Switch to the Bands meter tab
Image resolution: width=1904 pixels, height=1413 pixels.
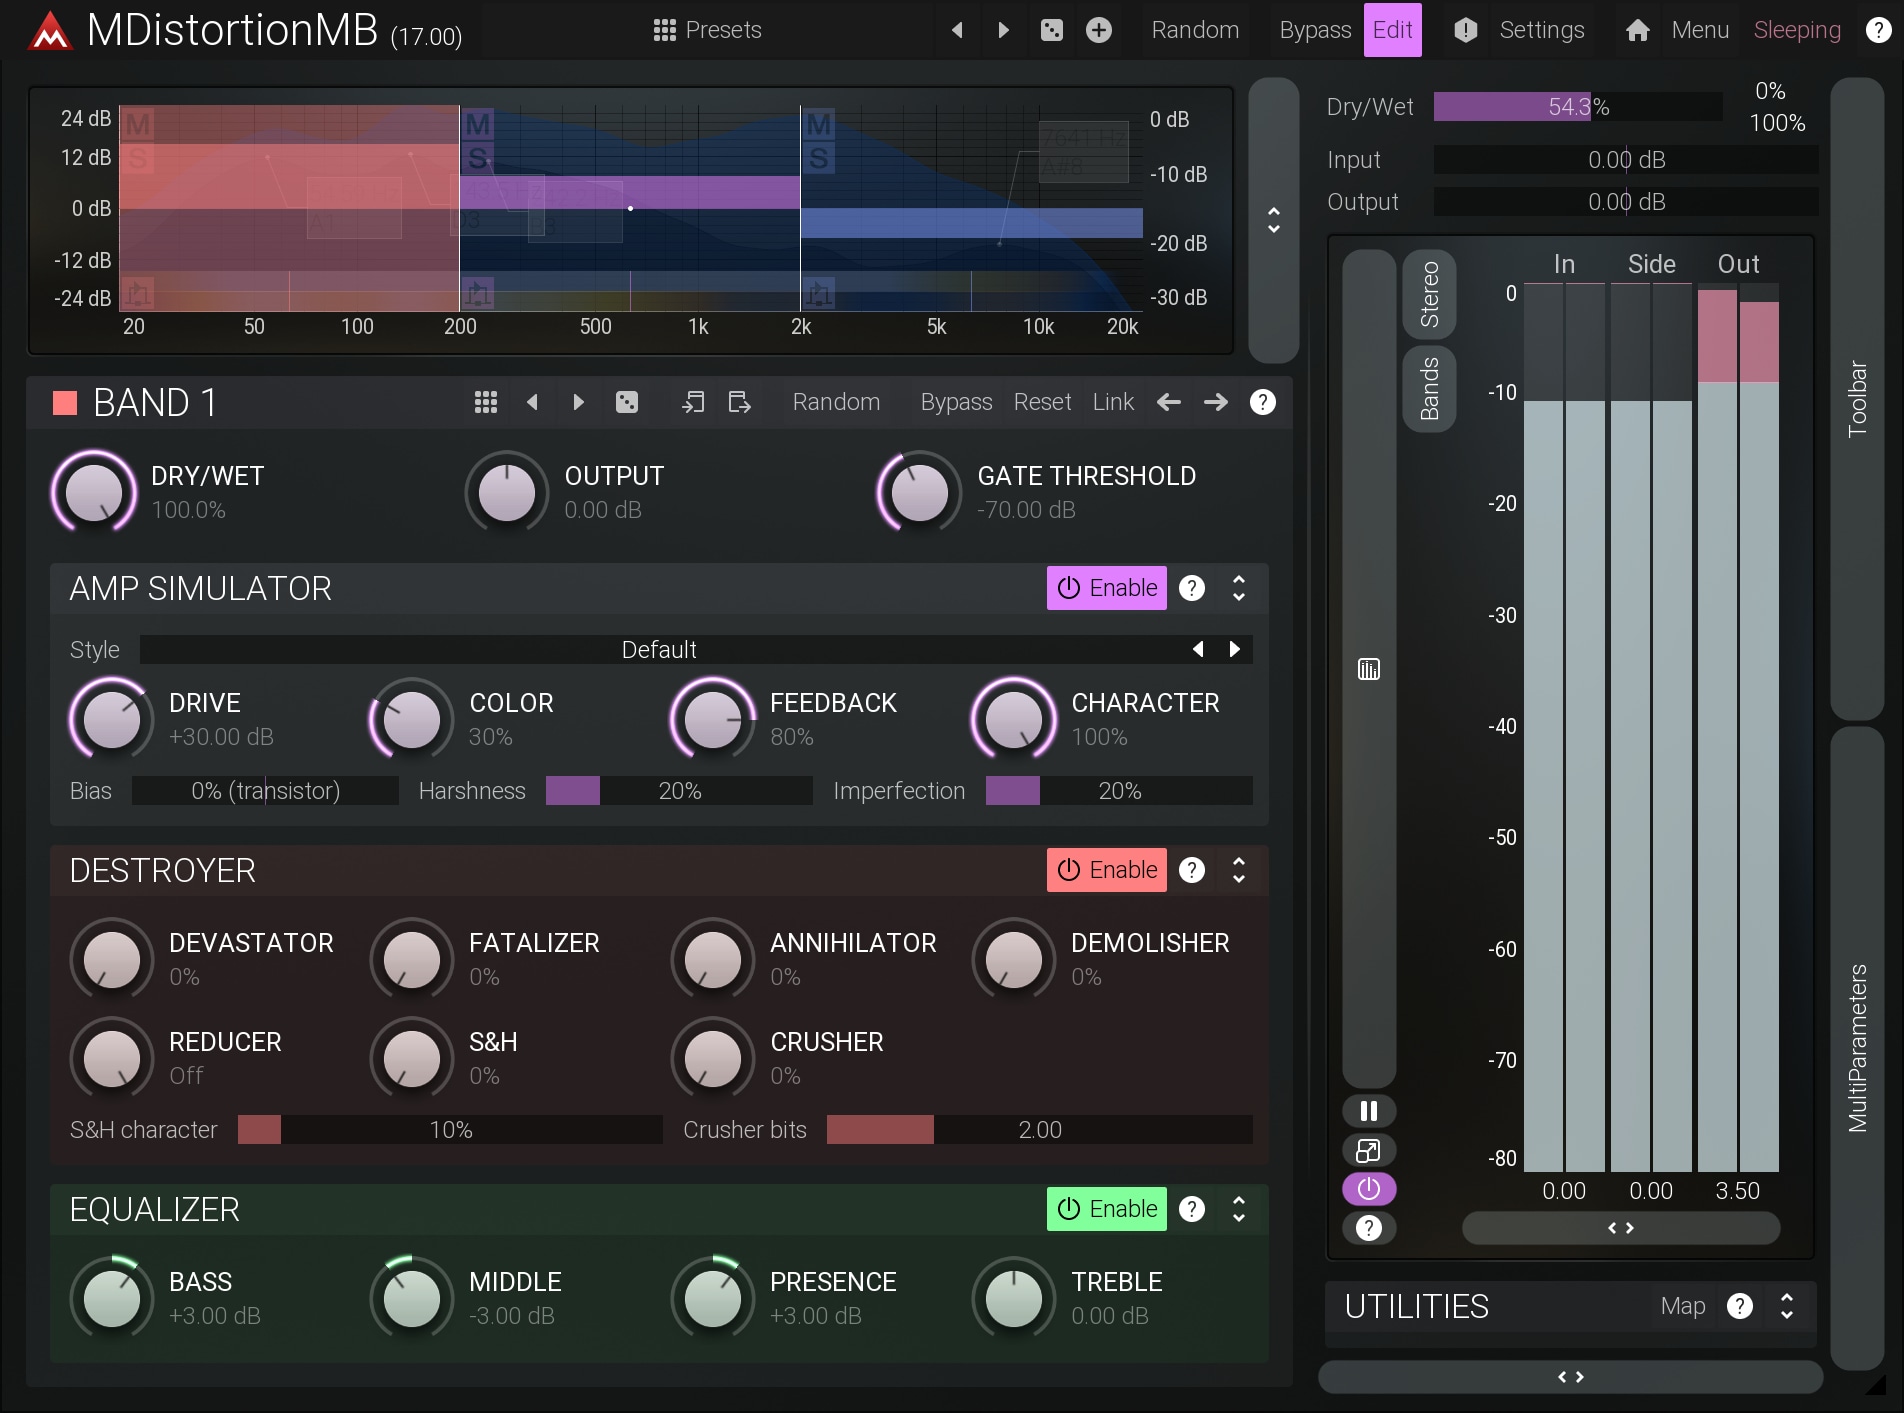pos(1429,389)
